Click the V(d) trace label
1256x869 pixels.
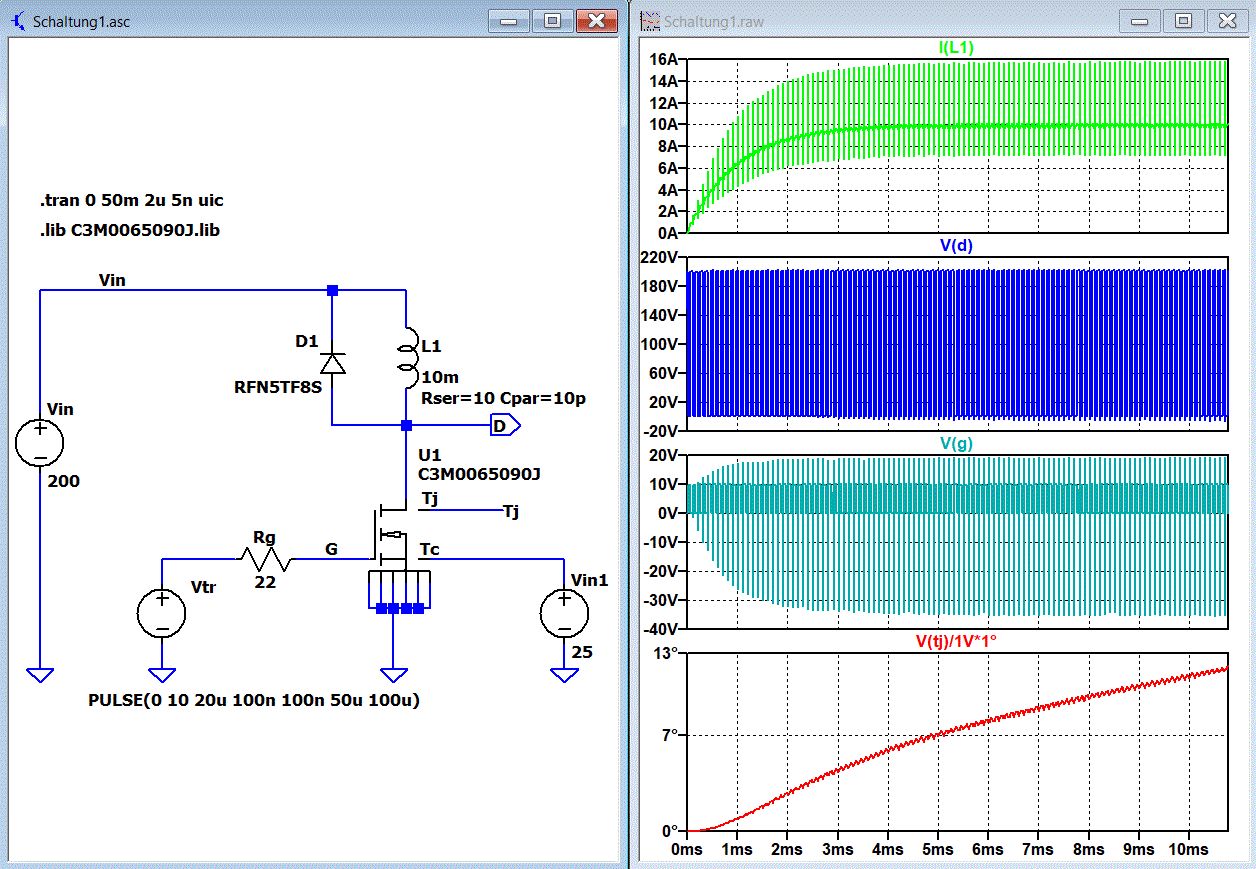[x=958, y=246]
